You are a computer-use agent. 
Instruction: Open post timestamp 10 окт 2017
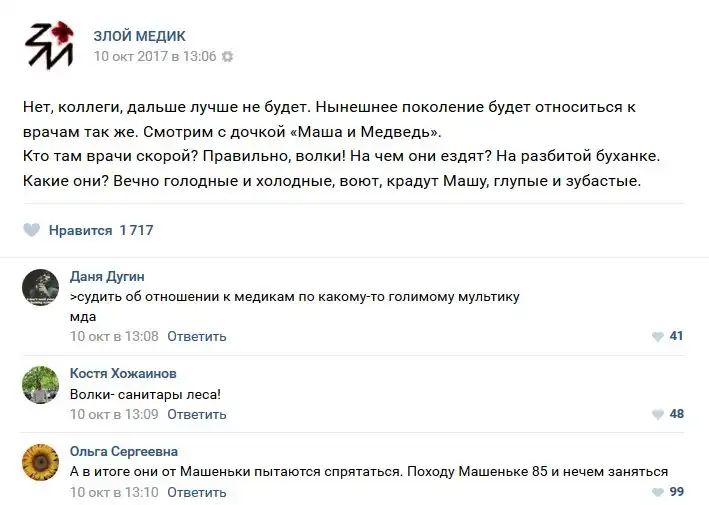(154, 57)
